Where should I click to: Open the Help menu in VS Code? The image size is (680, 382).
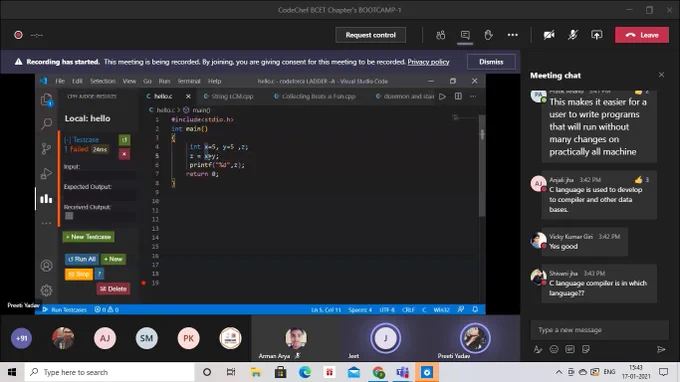click(x=214, y=81)
